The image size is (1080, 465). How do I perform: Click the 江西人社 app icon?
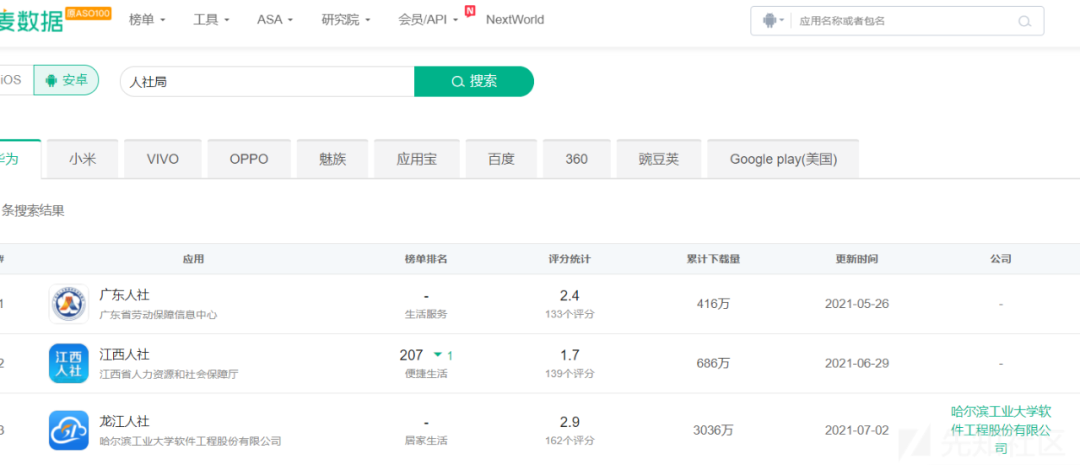pyautogui.click(x=69, y=364)
